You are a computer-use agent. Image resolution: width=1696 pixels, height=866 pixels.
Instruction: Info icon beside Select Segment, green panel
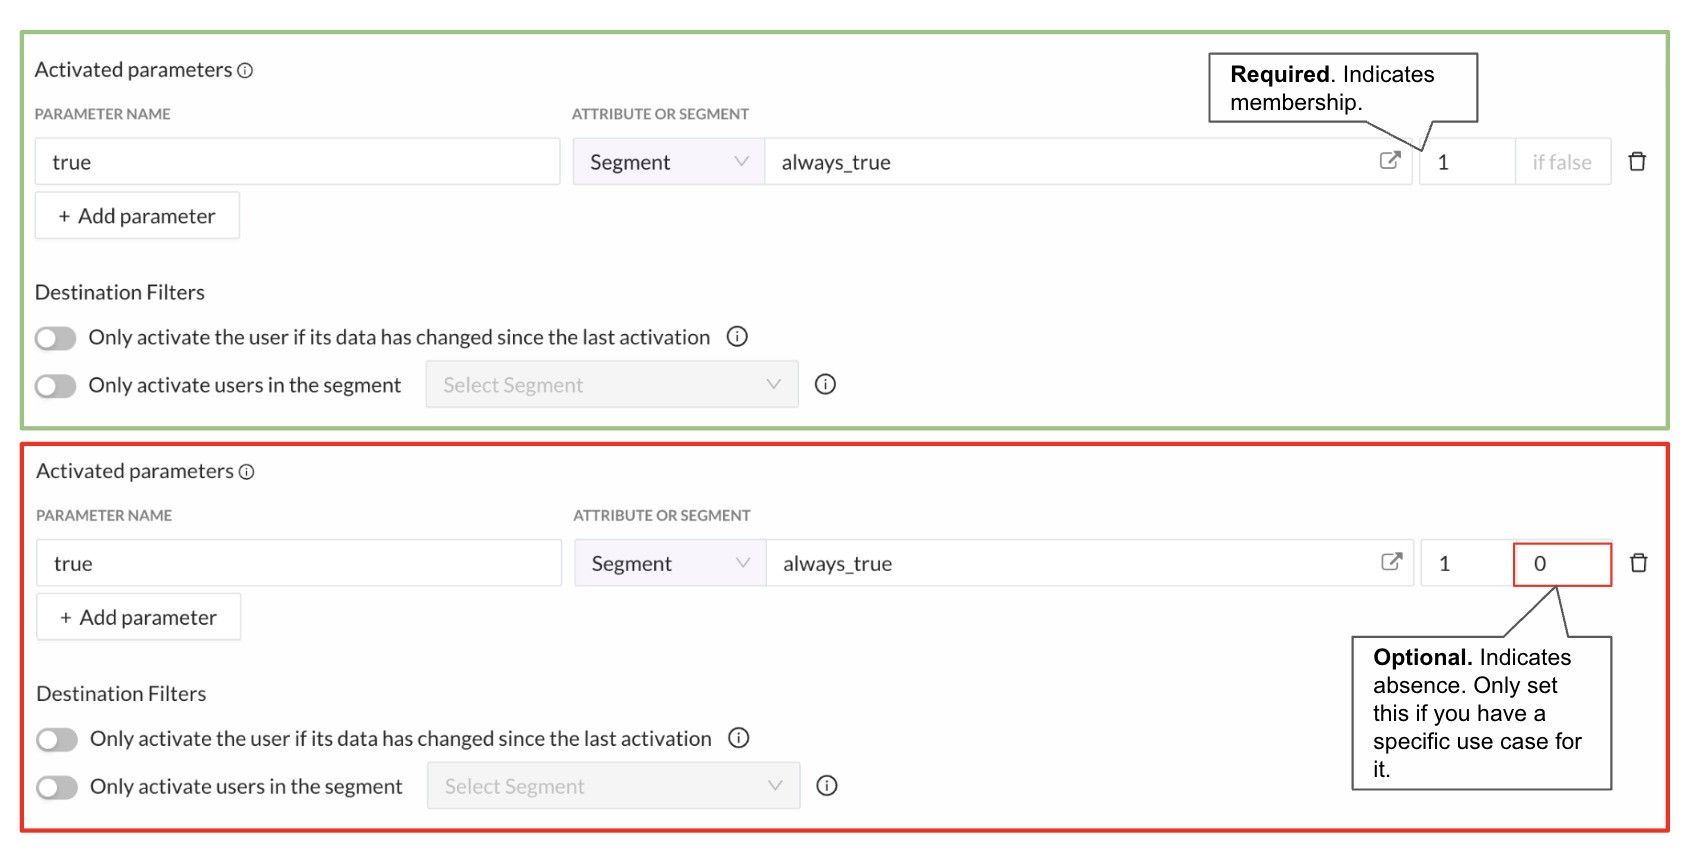[x=825, y=384]
